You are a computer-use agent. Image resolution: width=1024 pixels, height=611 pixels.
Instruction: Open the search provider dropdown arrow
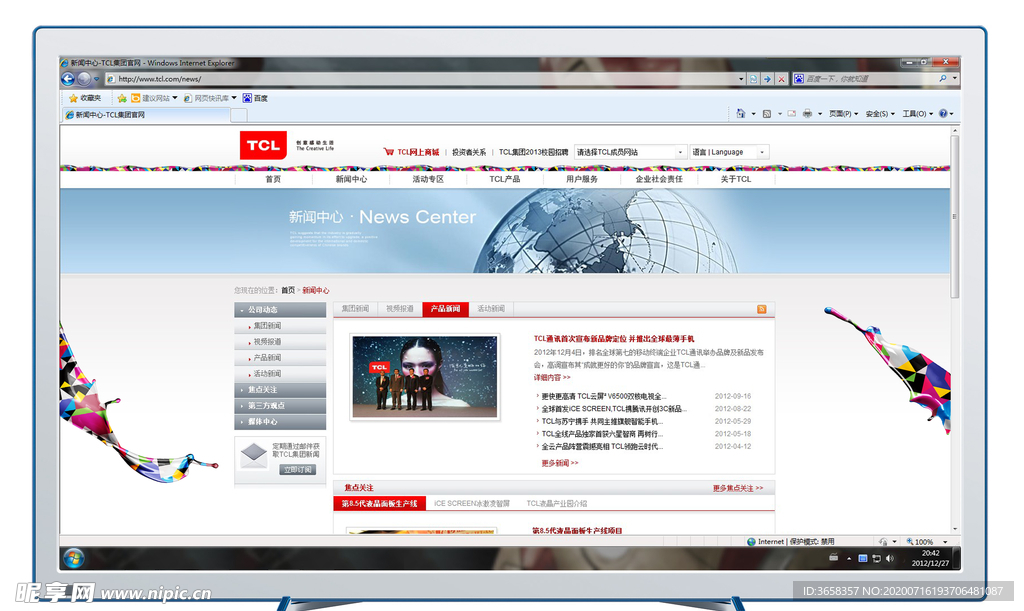[x=955, y=78]
